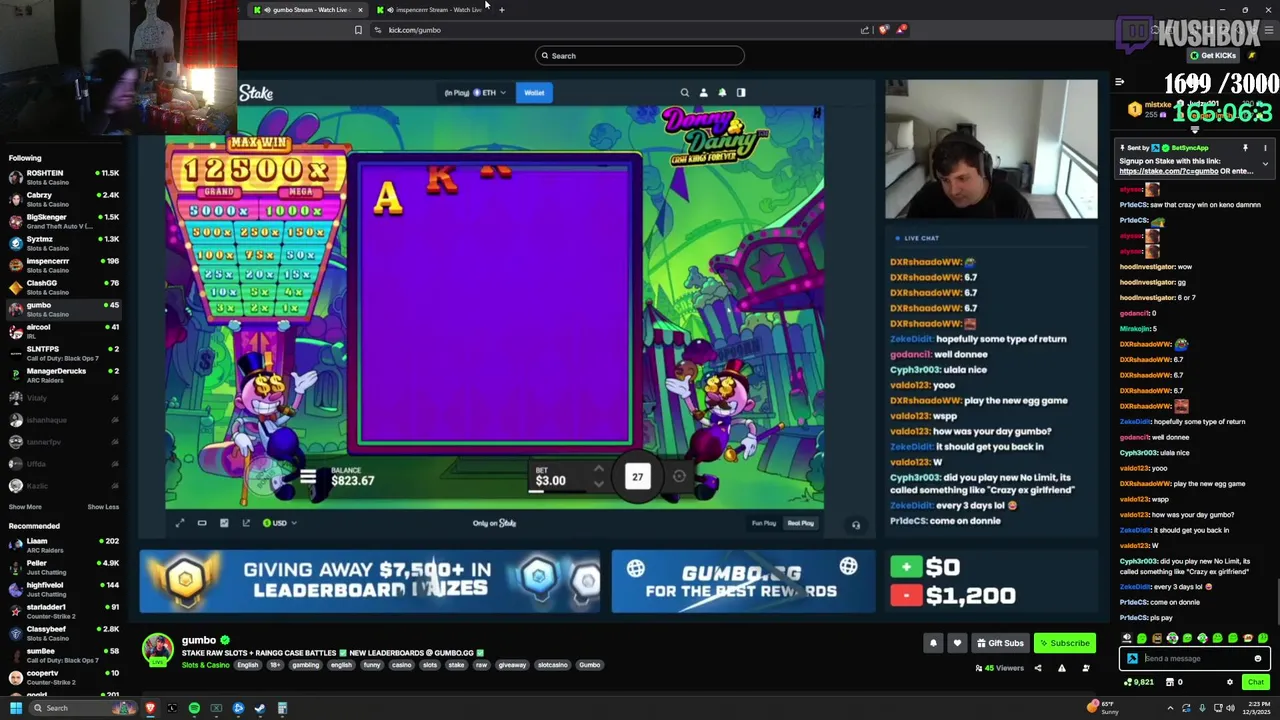Open the emoji picker in chat box

[1258, 659]
